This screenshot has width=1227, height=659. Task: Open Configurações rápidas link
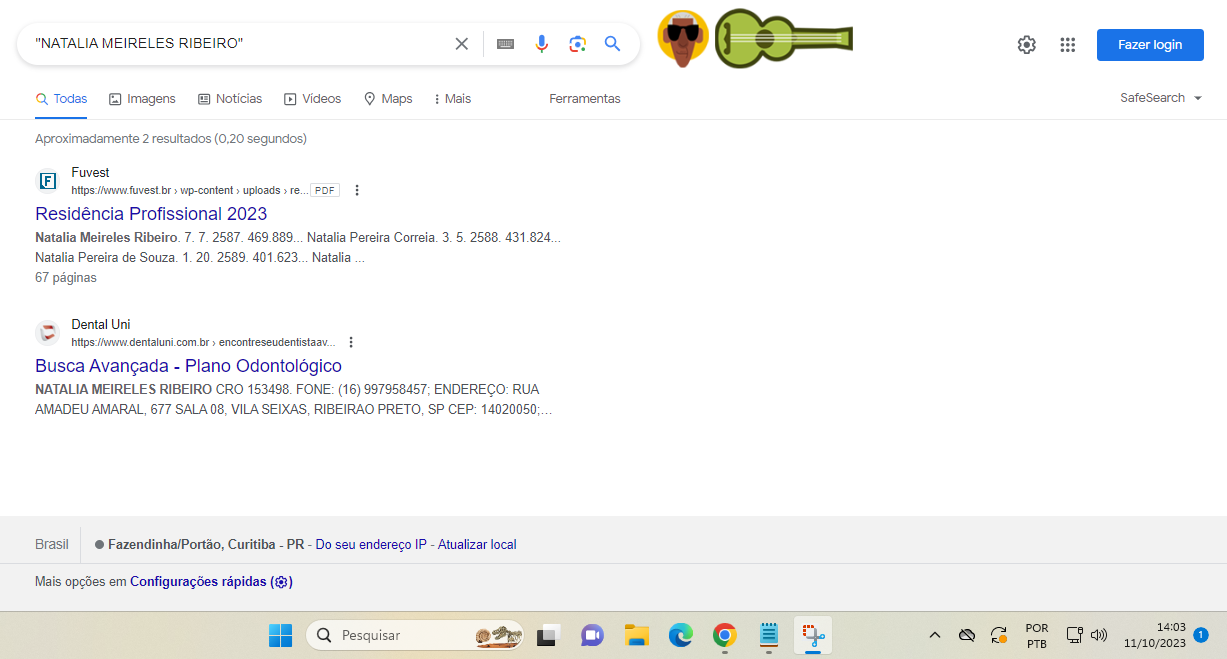click(211, 582)
